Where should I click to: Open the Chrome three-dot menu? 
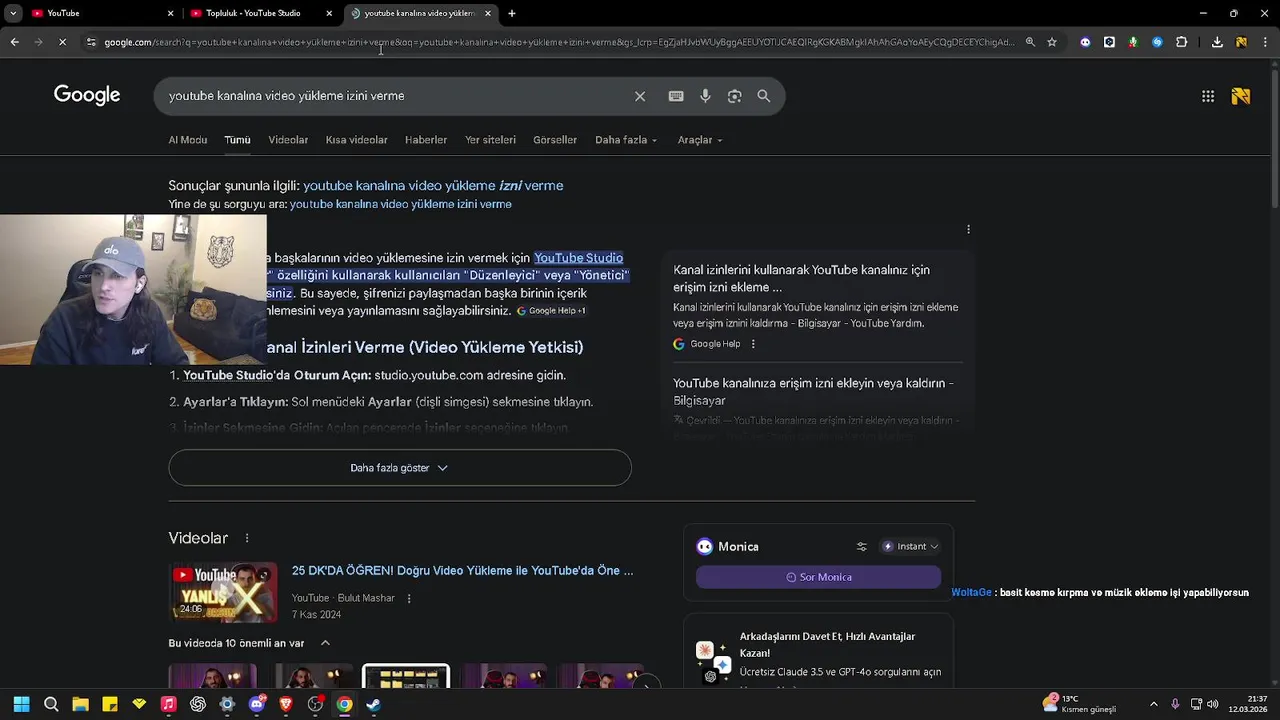(x=1266, y=42)
